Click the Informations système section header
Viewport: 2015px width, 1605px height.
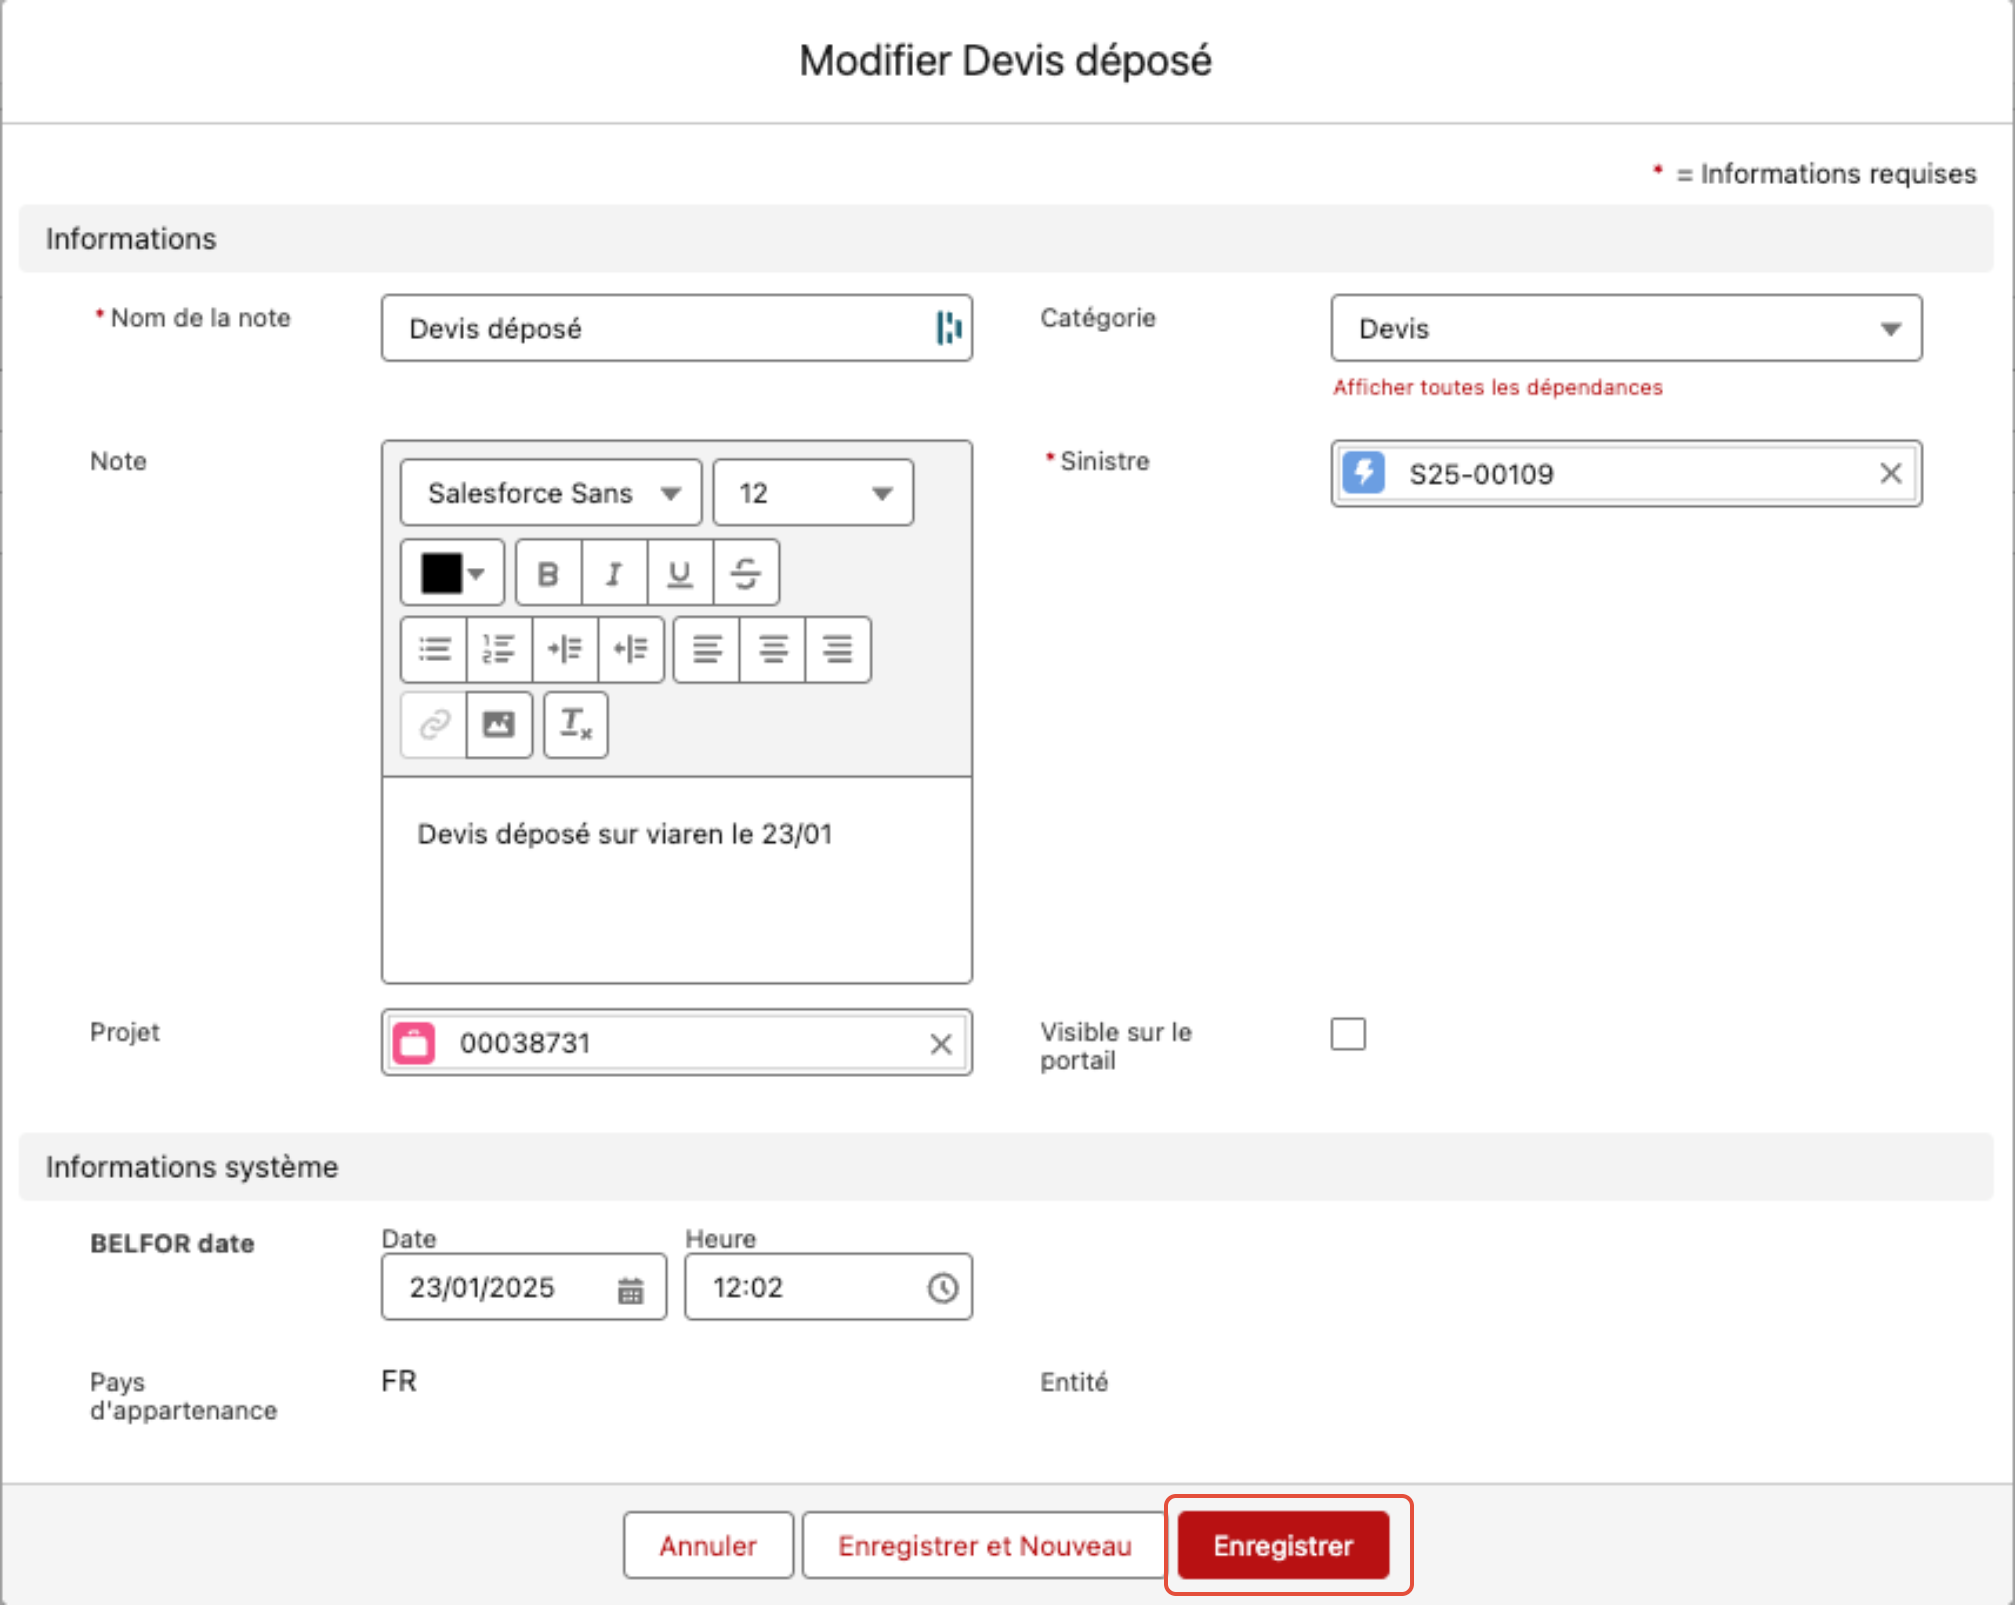1006,1167
